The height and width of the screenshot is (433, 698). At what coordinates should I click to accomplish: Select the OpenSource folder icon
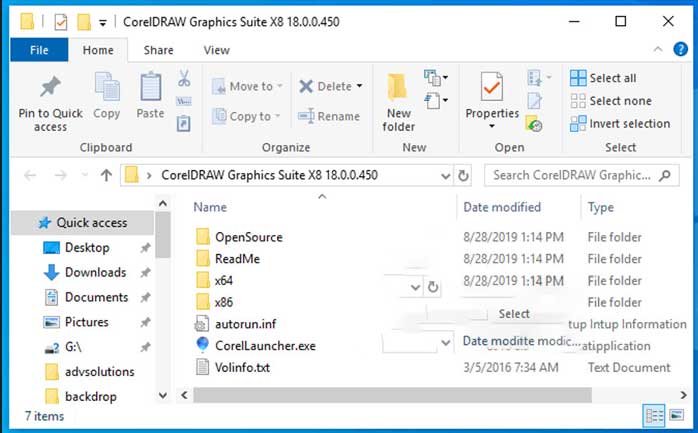(203, 237)
